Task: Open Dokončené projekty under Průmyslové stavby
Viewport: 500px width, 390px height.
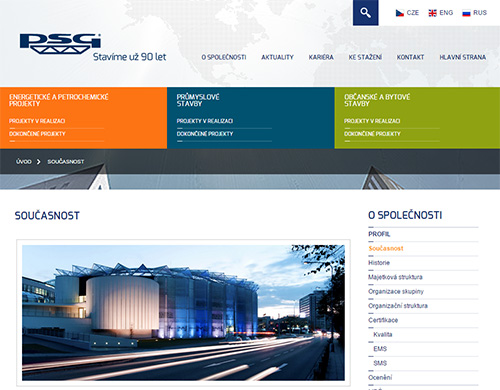Action: point(205,134)
